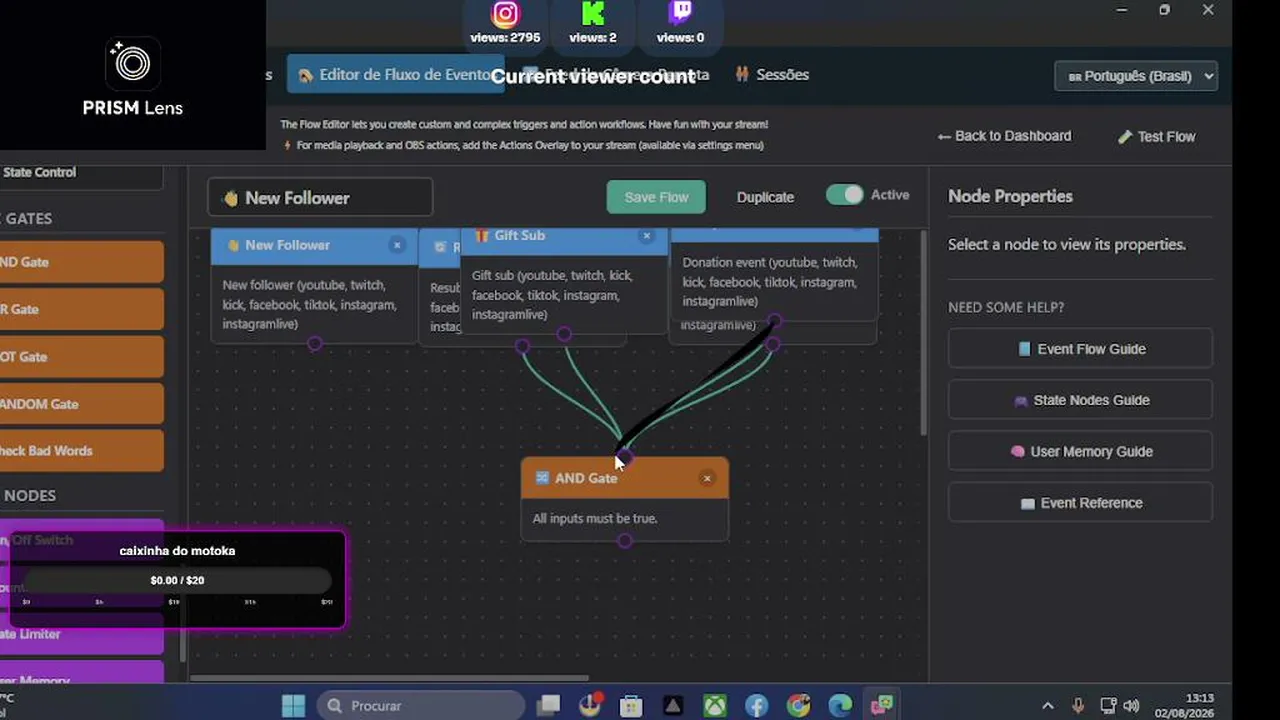Click the caixinha do motoka goal progress bar
The width and height of the screenshot is (1280, 720).
(177, 580)
